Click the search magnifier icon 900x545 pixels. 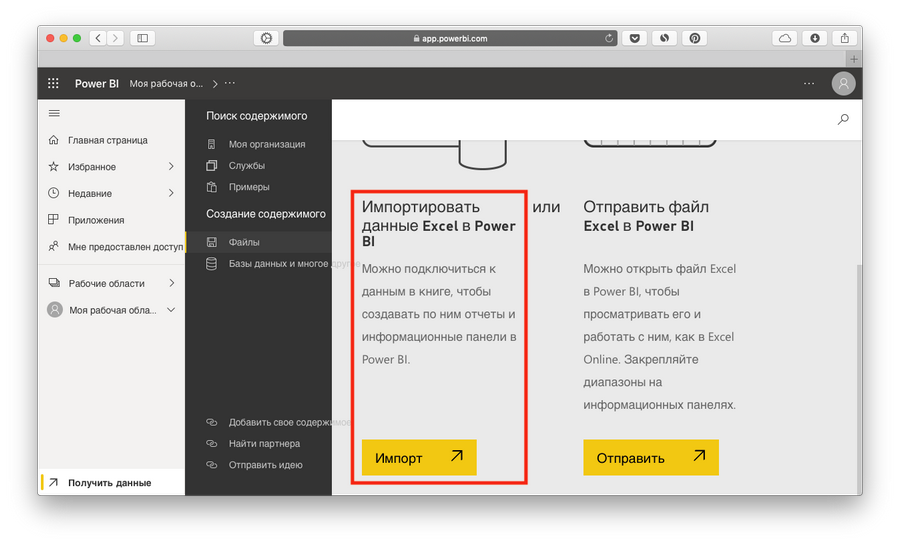coord(843,119)
